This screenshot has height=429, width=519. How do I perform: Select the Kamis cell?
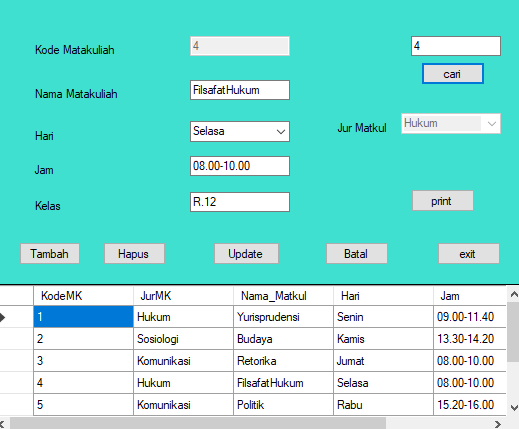pos(383,339)
